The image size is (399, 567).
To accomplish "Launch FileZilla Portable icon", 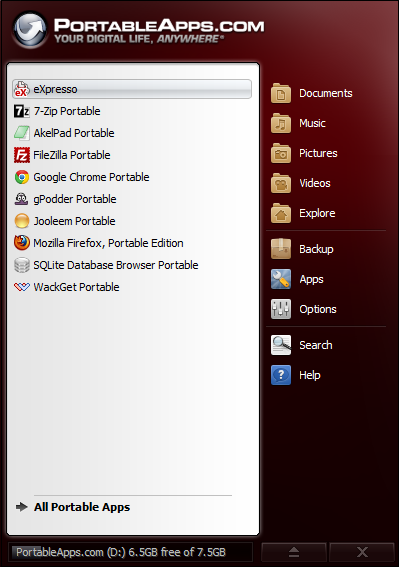I will click(x=21, y=155).
